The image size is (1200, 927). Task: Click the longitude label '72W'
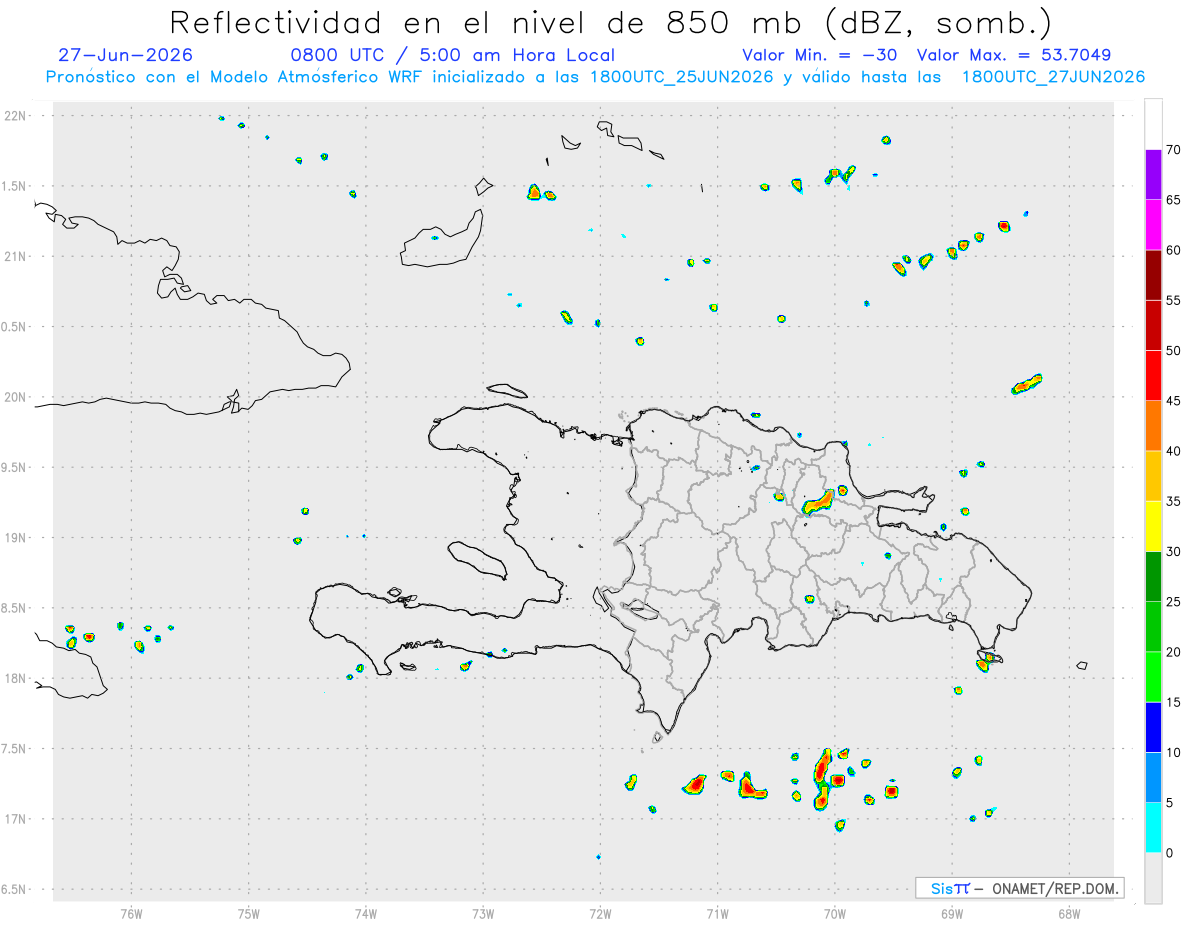click(x=600, y=912)
